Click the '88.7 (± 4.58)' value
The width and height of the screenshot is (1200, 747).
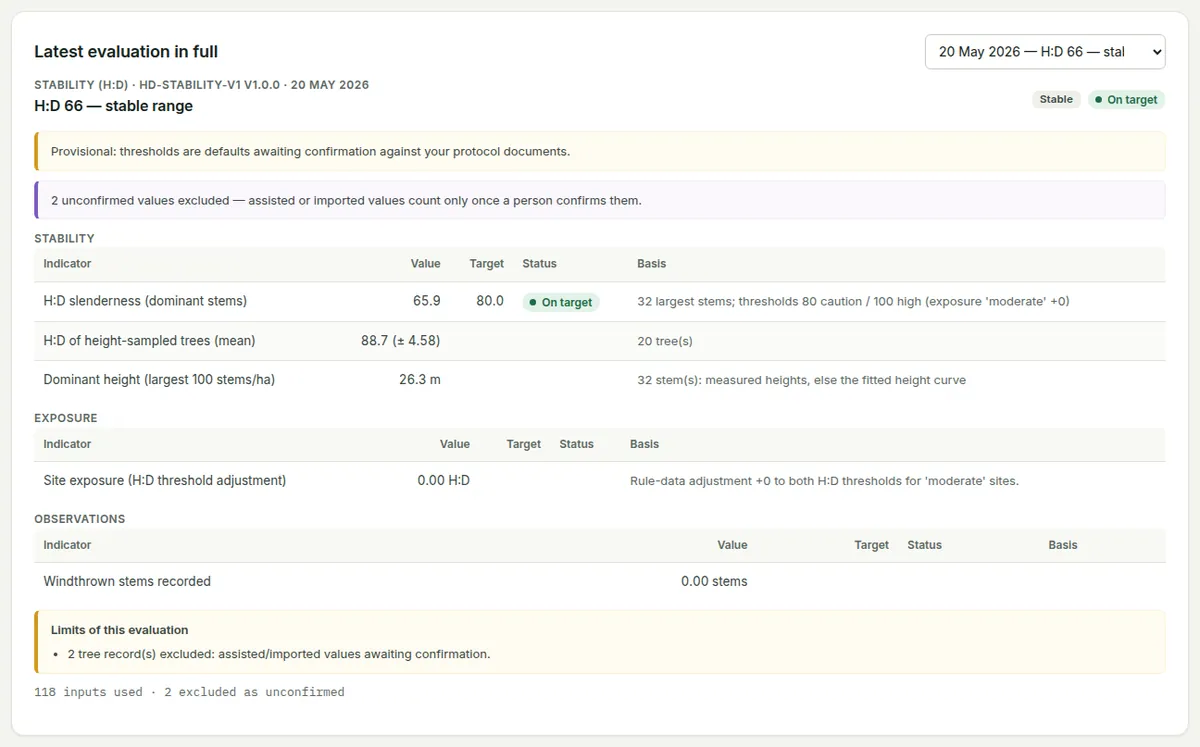coord(400,341)
